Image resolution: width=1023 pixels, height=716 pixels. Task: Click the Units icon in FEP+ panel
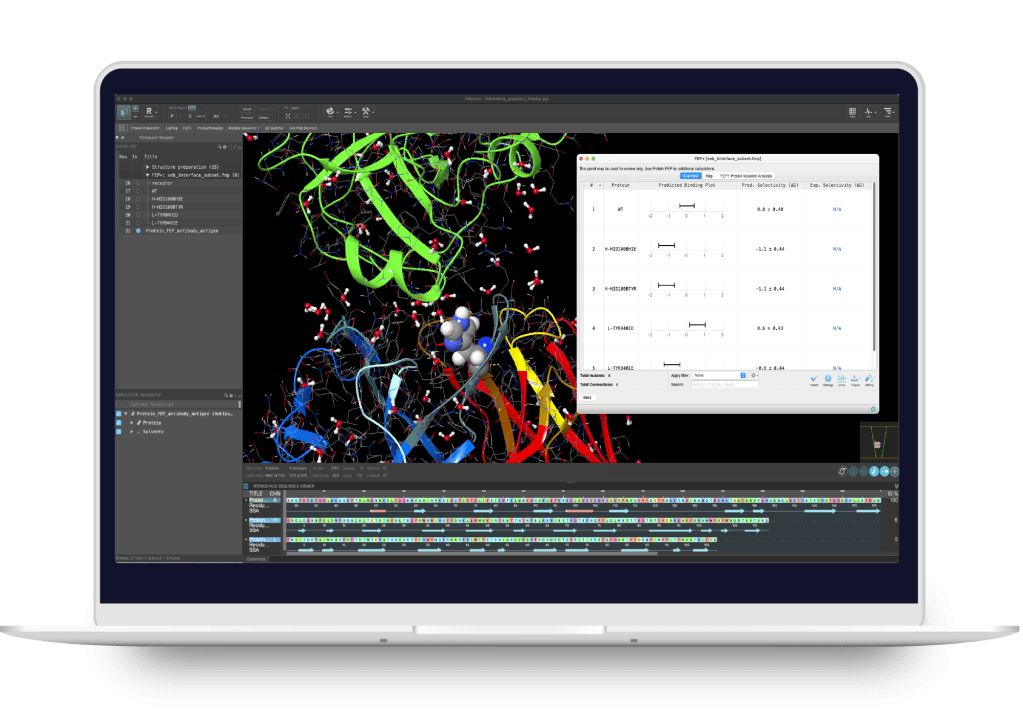[842, 378]
